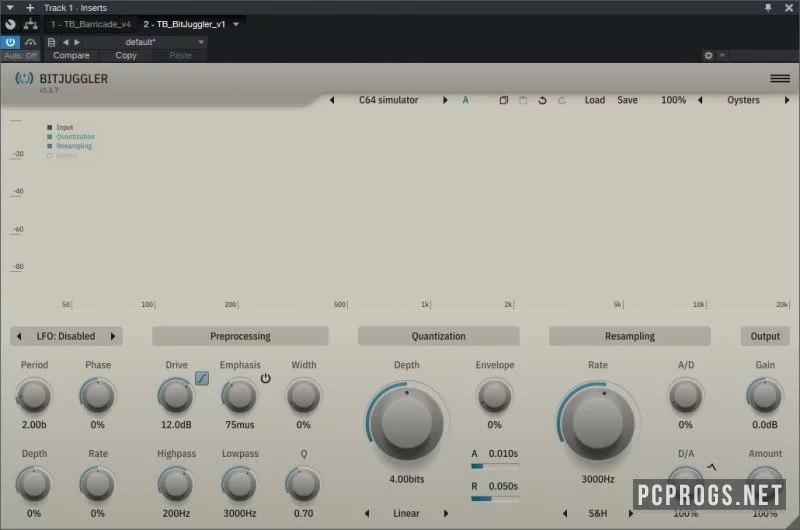
Task: Open the 100% GUI scale setting
Action: coord(673,100)
